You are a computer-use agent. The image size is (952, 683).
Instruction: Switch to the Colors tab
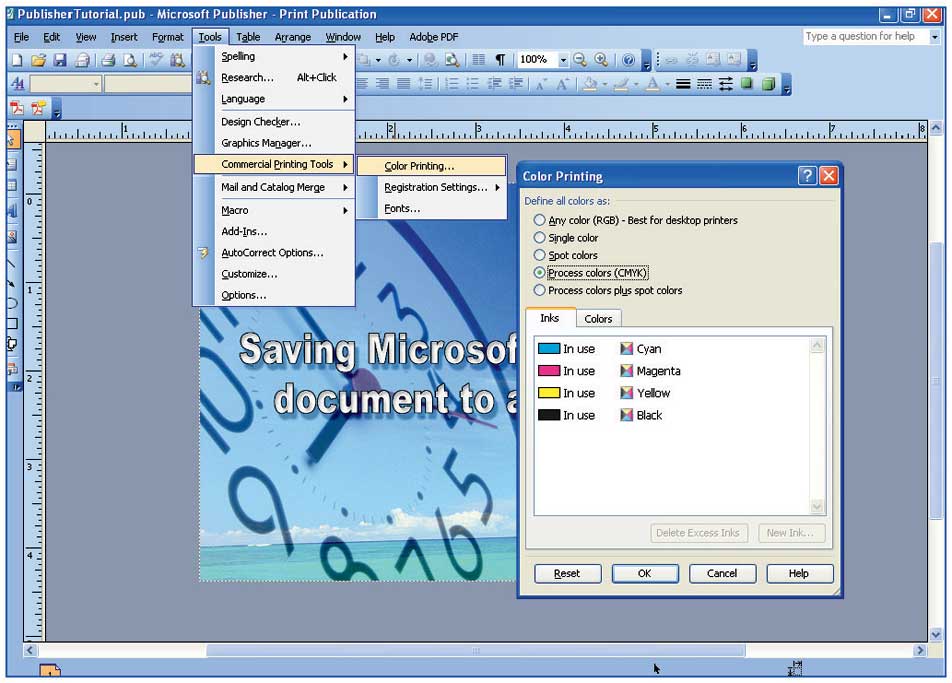pyautogui.click(x=598, y=319)
